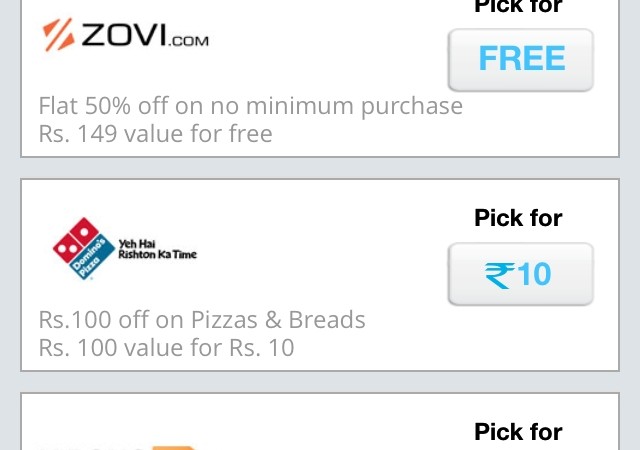Pick the Domino's coupon for ₹10
Screen dimensions: 640x450
pos(520,274)
